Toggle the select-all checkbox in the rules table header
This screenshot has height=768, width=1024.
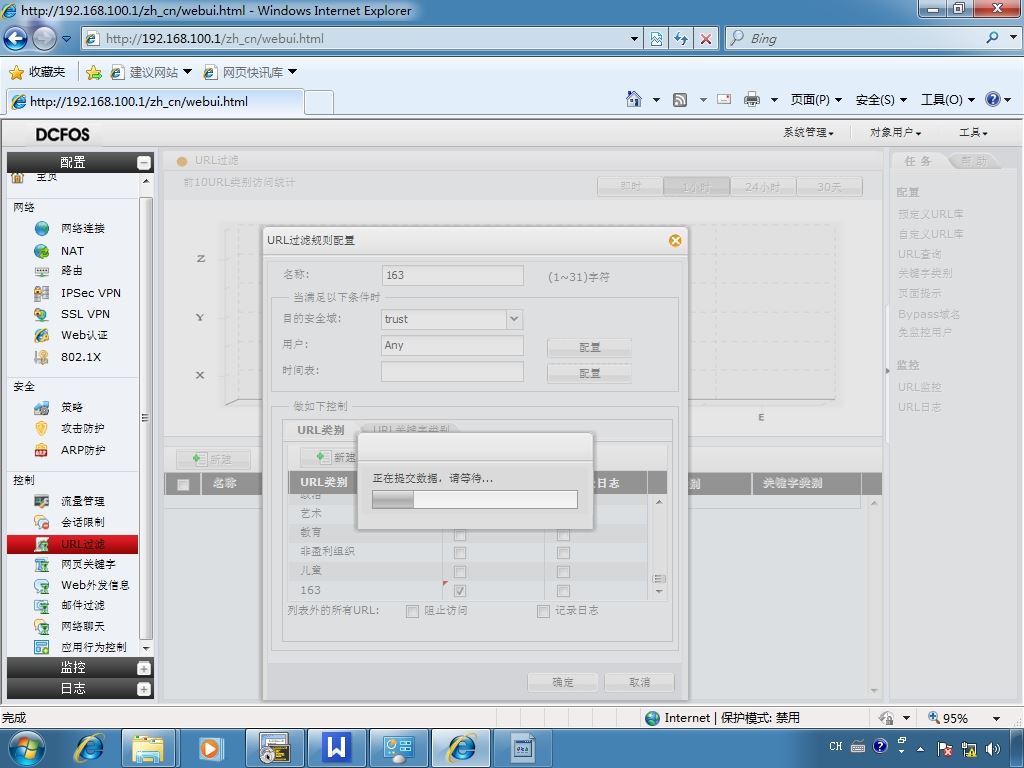point(184,485)
